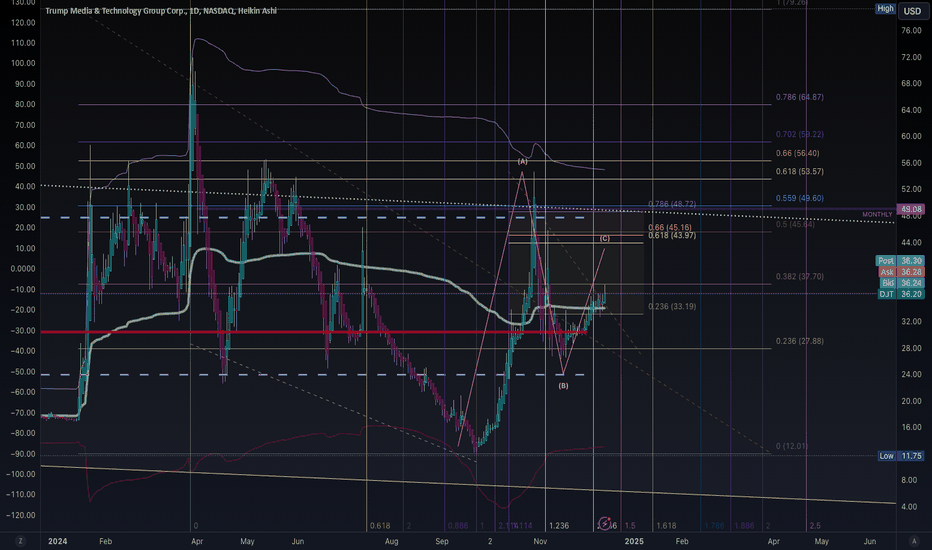Screen dimensions: 932x550
Task: Click −120.00 on the left indicator scale
Action: click(x=21, y=515)
